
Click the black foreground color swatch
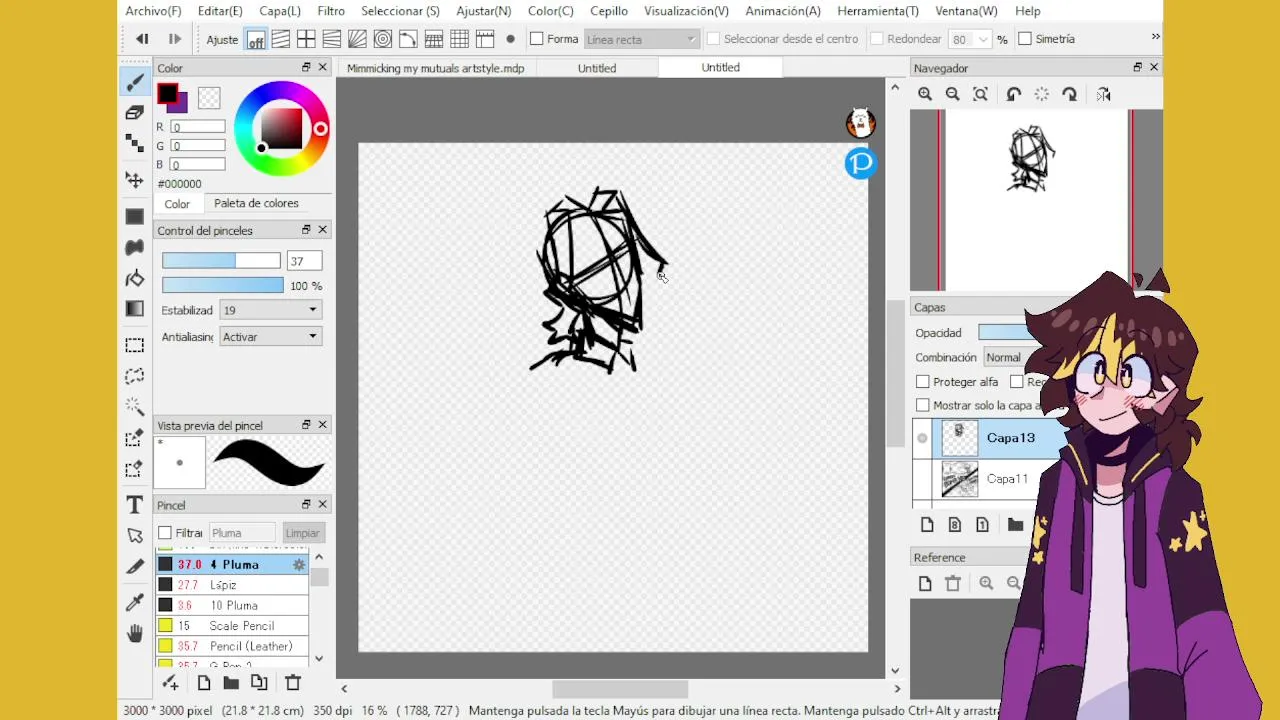click(167, 95)
